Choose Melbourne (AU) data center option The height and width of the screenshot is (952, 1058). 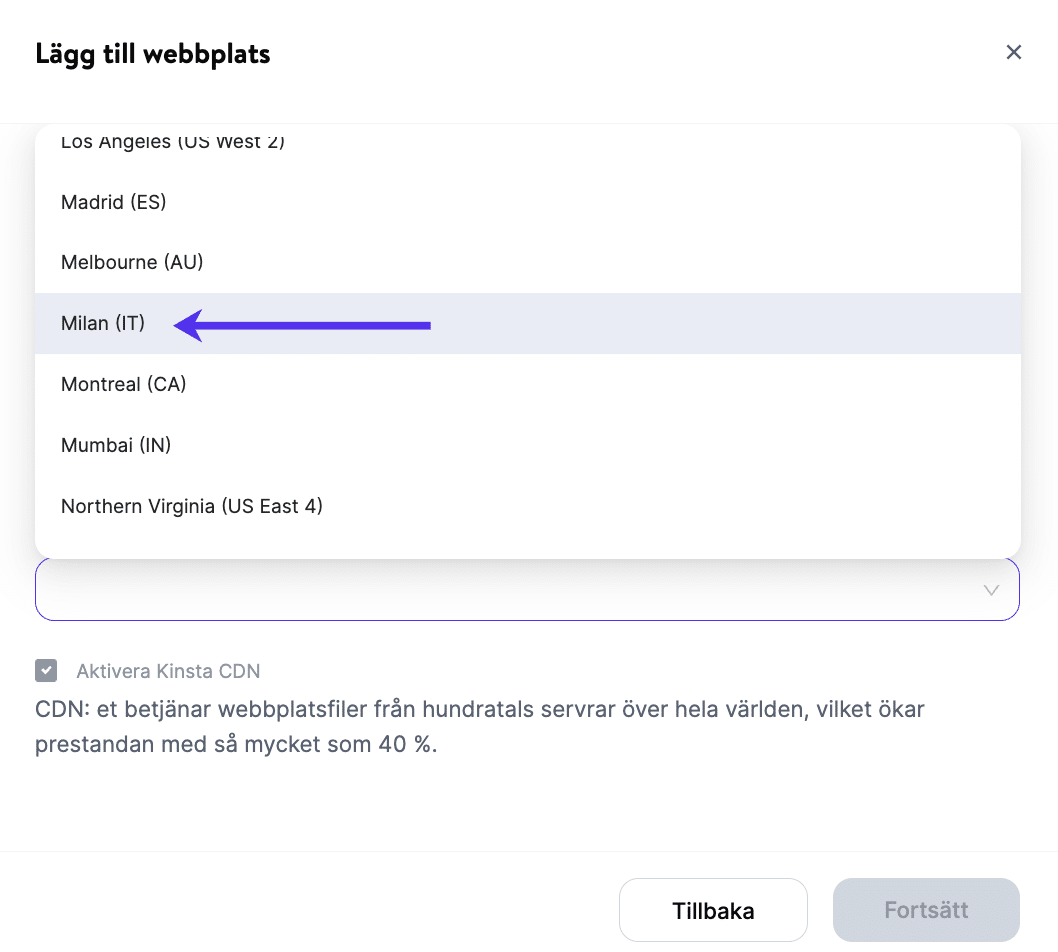tap(132, 263)
